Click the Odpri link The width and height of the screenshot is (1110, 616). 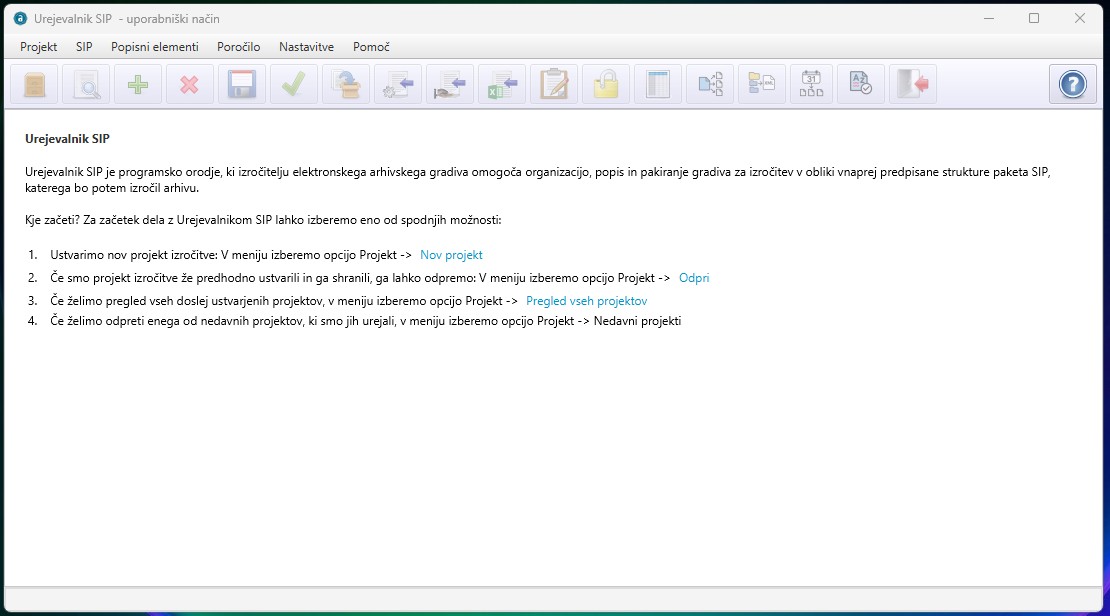point(694,278)
